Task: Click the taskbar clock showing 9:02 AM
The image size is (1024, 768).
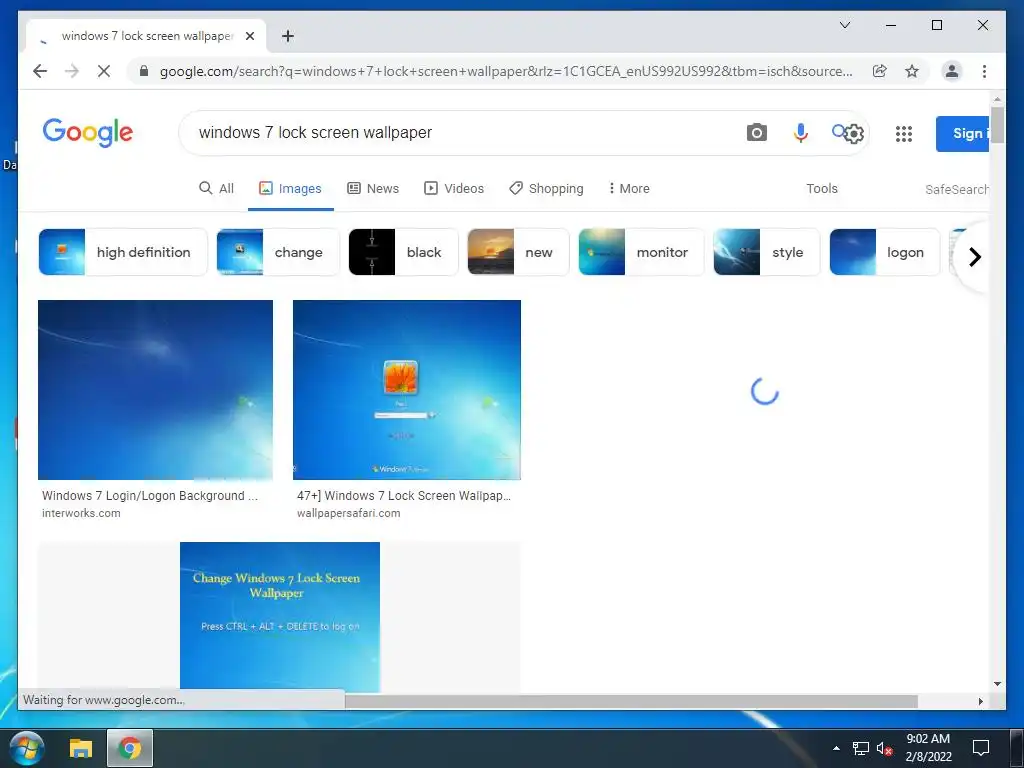Action: click(928, 748)
